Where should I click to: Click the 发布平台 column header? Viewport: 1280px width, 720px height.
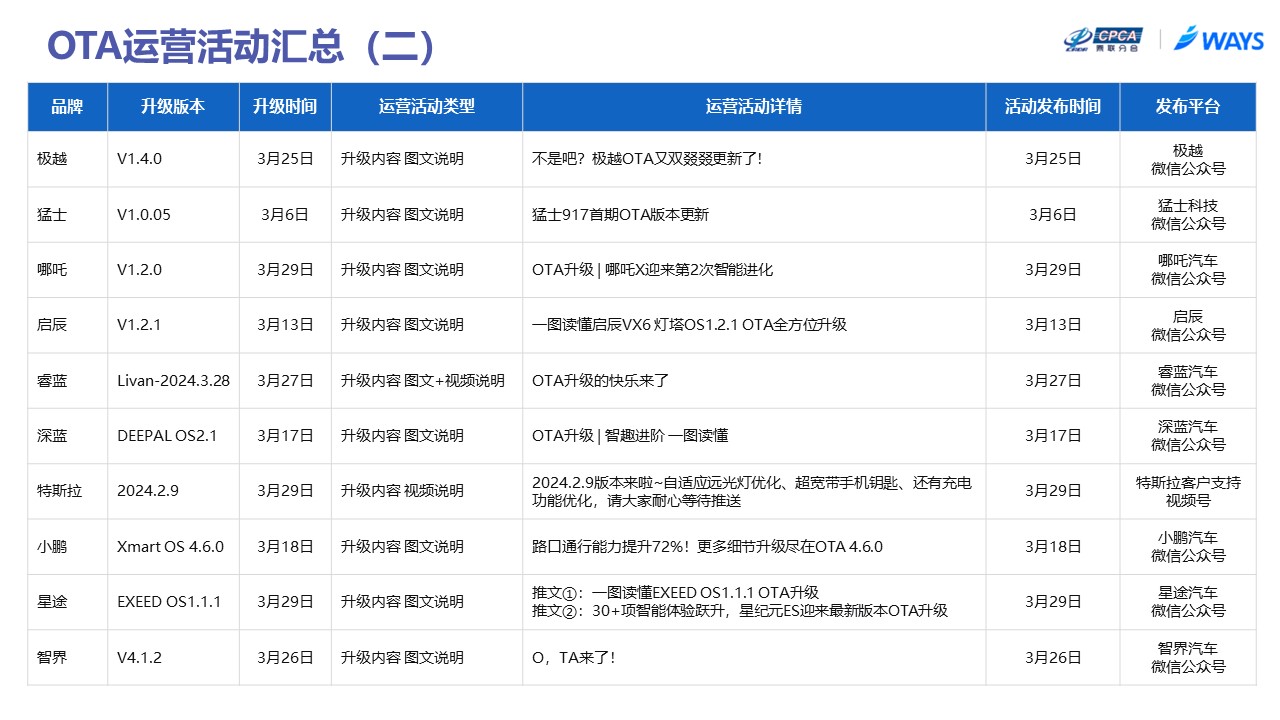(x=1188, y=107)
